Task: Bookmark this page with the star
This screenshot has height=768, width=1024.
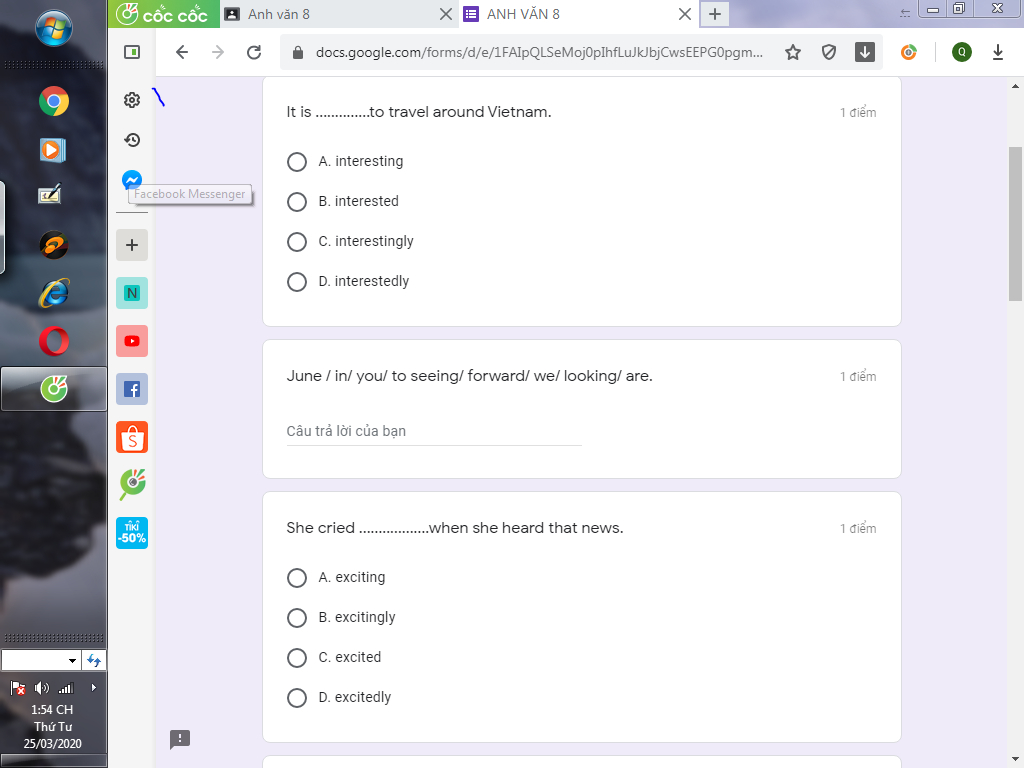Action: pos(793,52)
